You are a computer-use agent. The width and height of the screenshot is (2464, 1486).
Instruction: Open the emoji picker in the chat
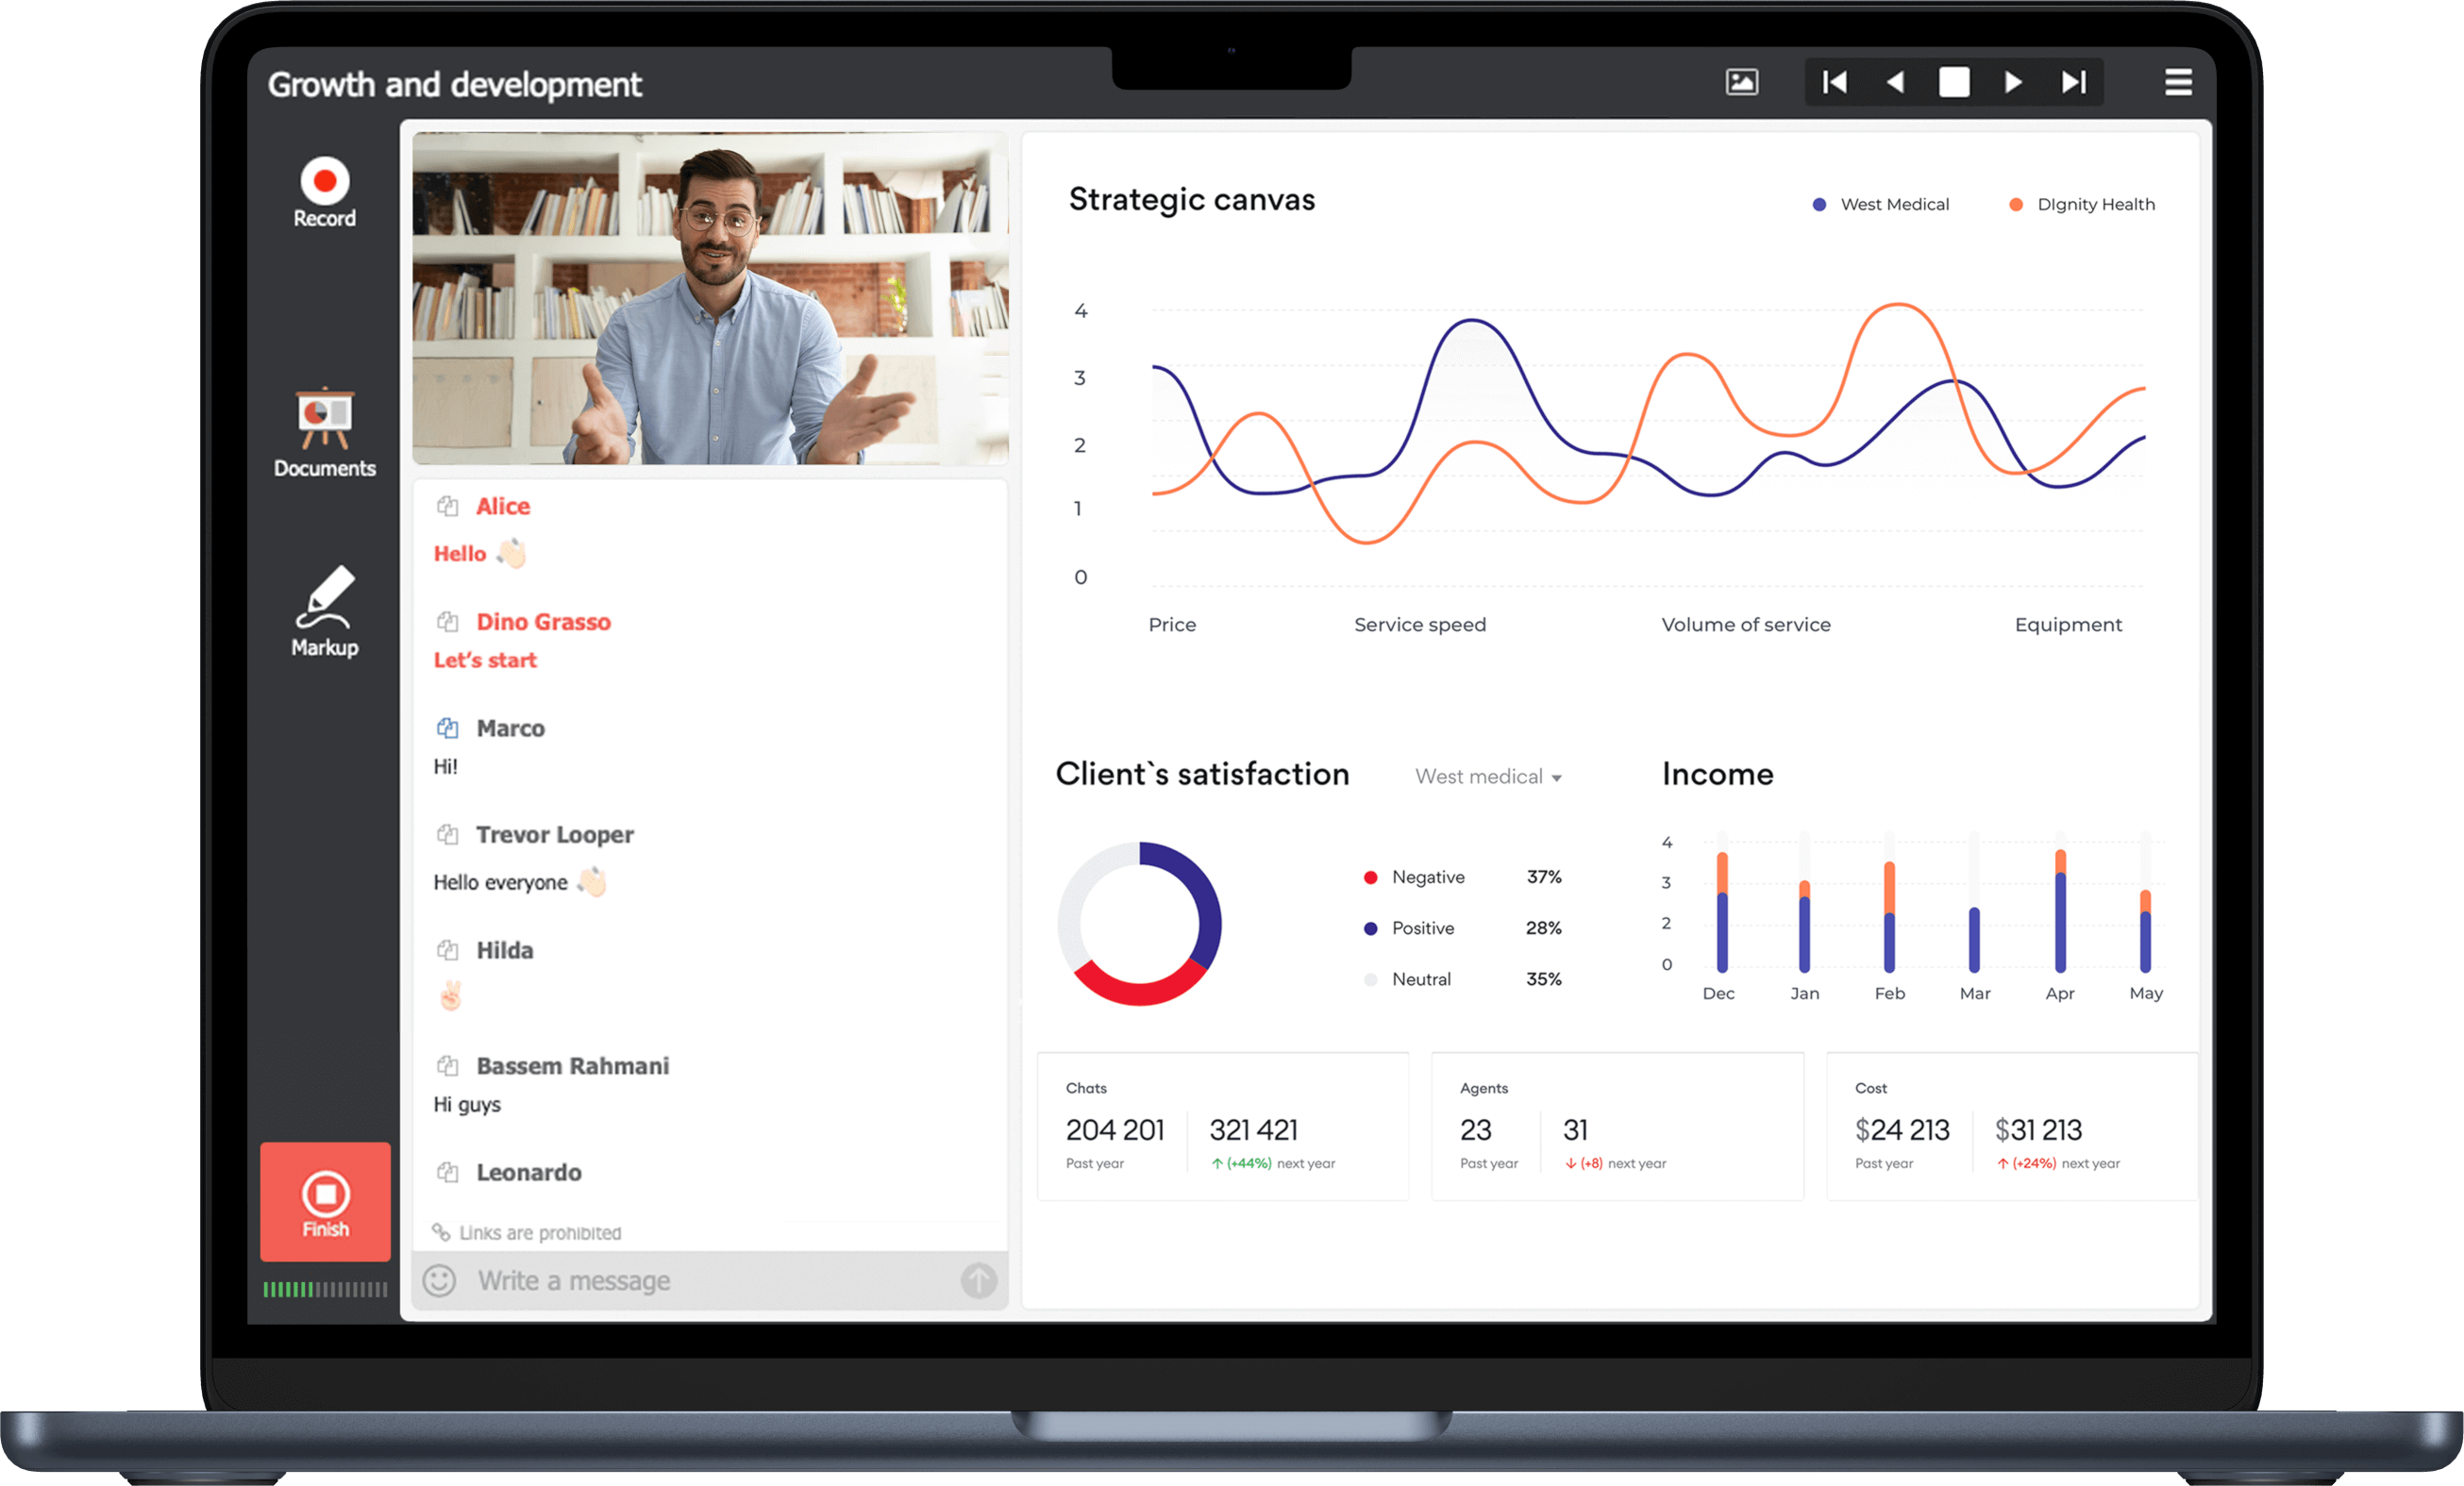click(x=438, y=1280)
